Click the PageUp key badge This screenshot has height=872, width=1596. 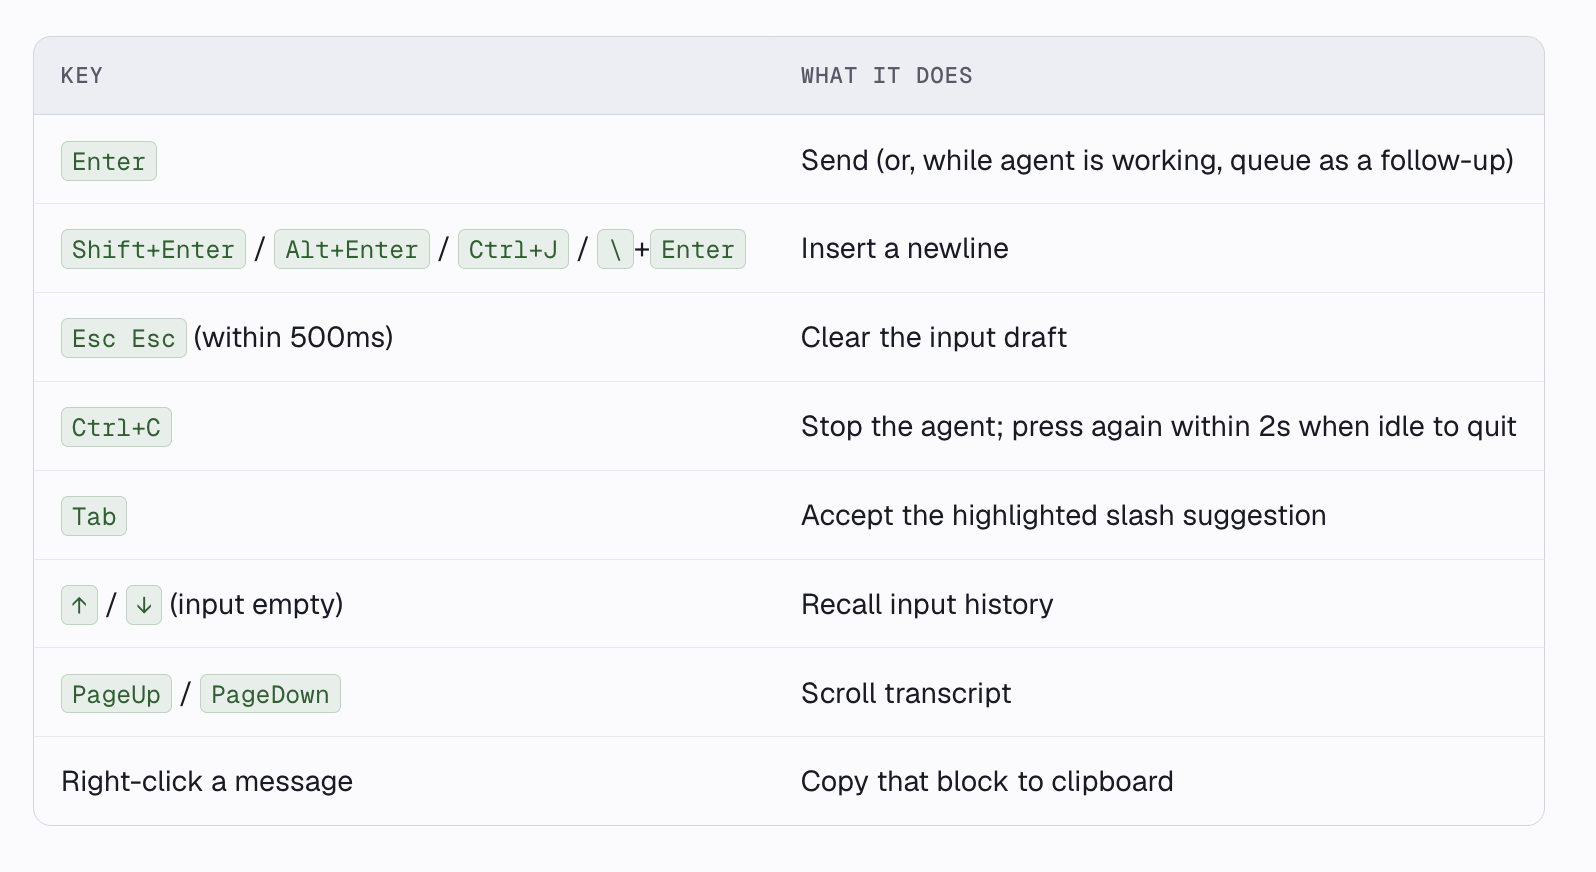pos(116,694)
